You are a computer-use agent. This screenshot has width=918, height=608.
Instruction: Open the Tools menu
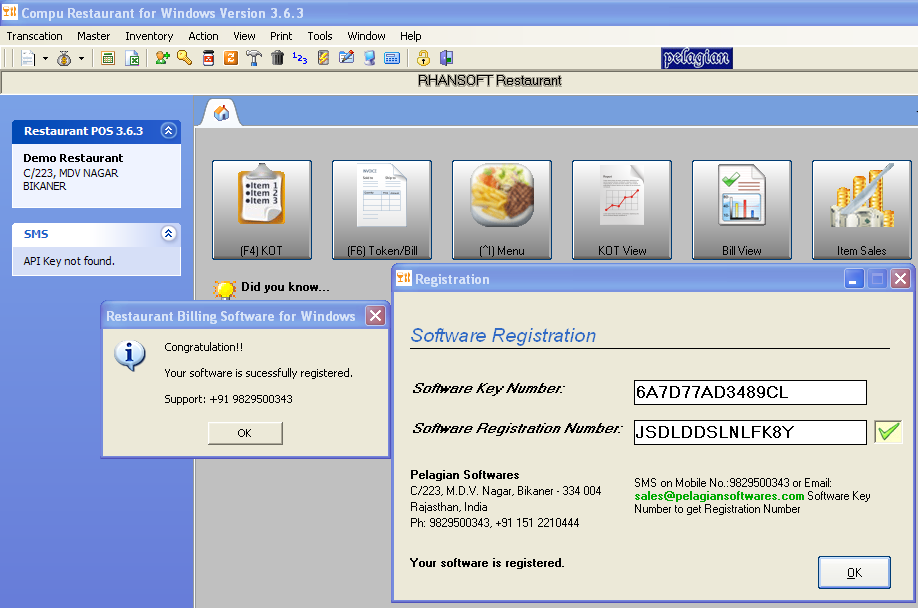(x=320, y=36)
